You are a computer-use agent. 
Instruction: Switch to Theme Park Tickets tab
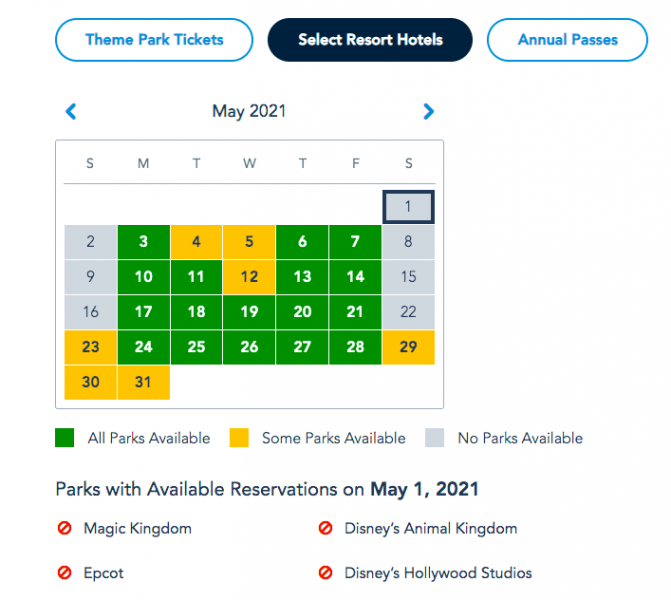pos(154,40)
